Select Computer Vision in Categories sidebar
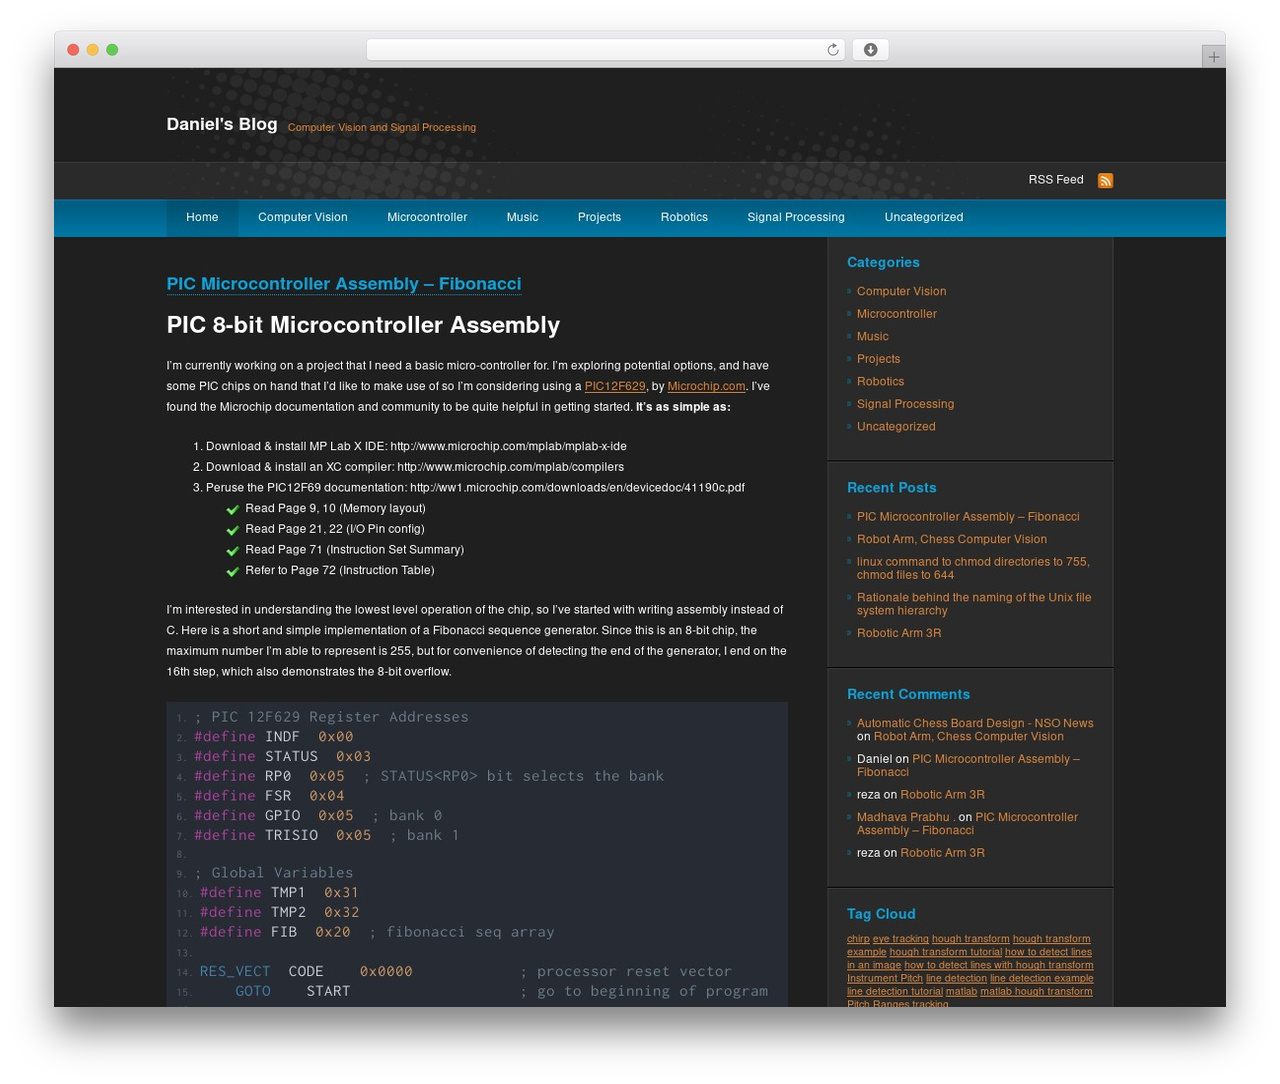Image resolution: width=1280 pixels, height=1084 pixels. point(901,292)
